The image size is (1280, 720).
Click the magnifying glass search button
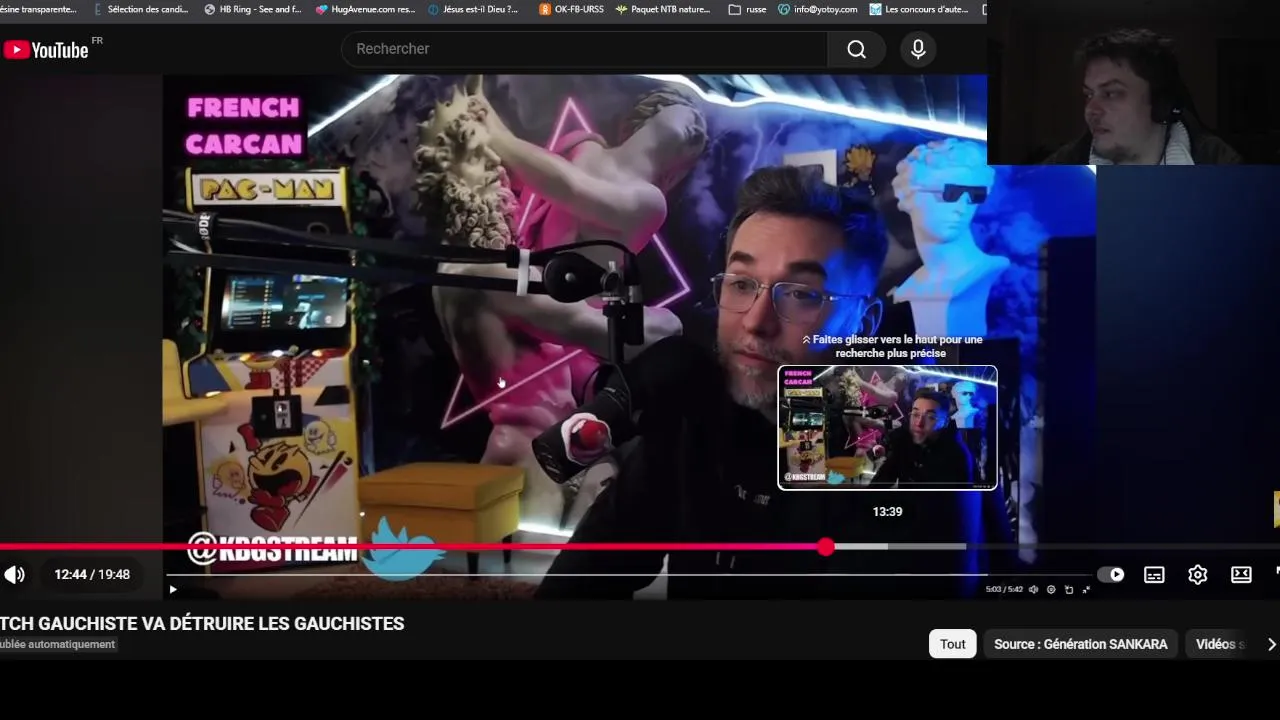856,49
